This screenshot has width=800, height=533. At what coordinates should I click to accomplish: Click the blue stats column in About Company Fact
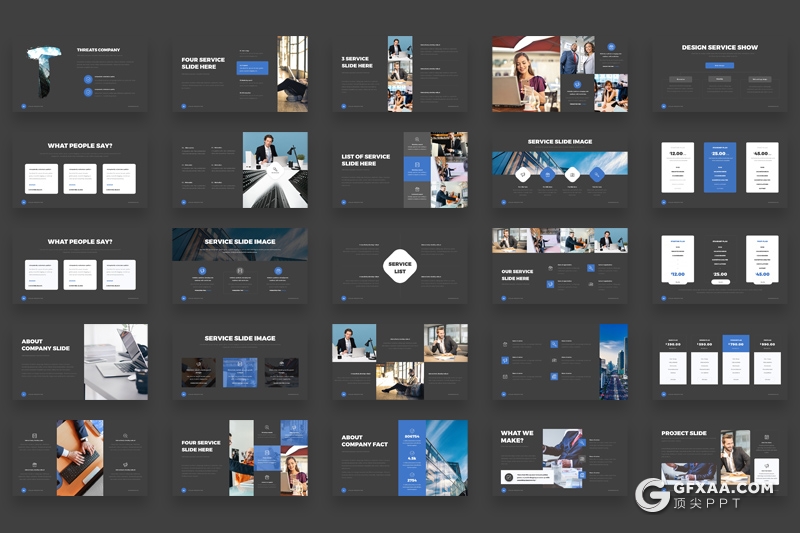tap(411, 458)
